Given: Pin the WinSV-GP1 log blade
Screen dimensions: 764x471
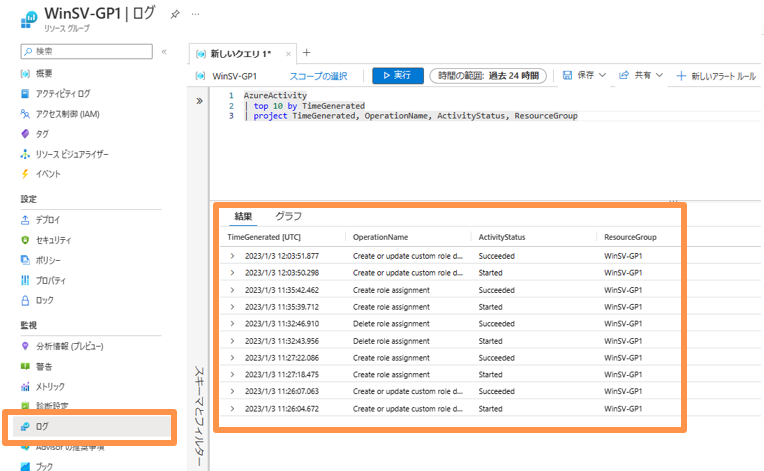Looking at the screenshot, I should (175, 15).
